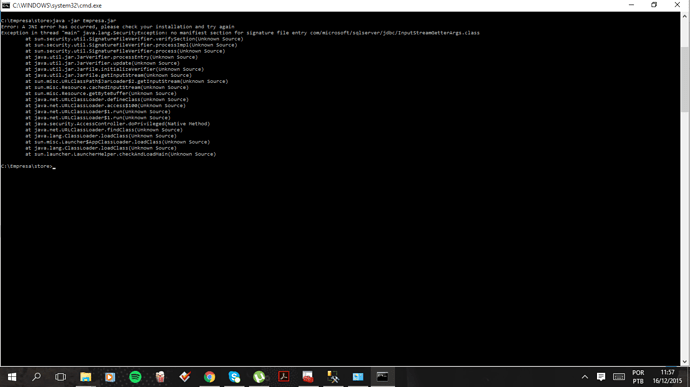Change input language POR PTB
The height and width of the screenshot is (387, 690).
pyautogui.click(x=638, y=377)
